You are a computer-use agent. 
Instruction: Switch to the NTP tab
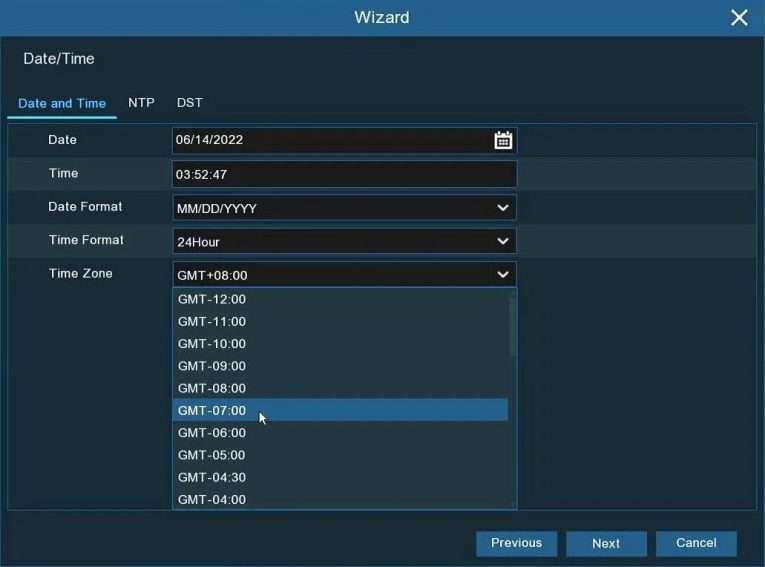141,103
